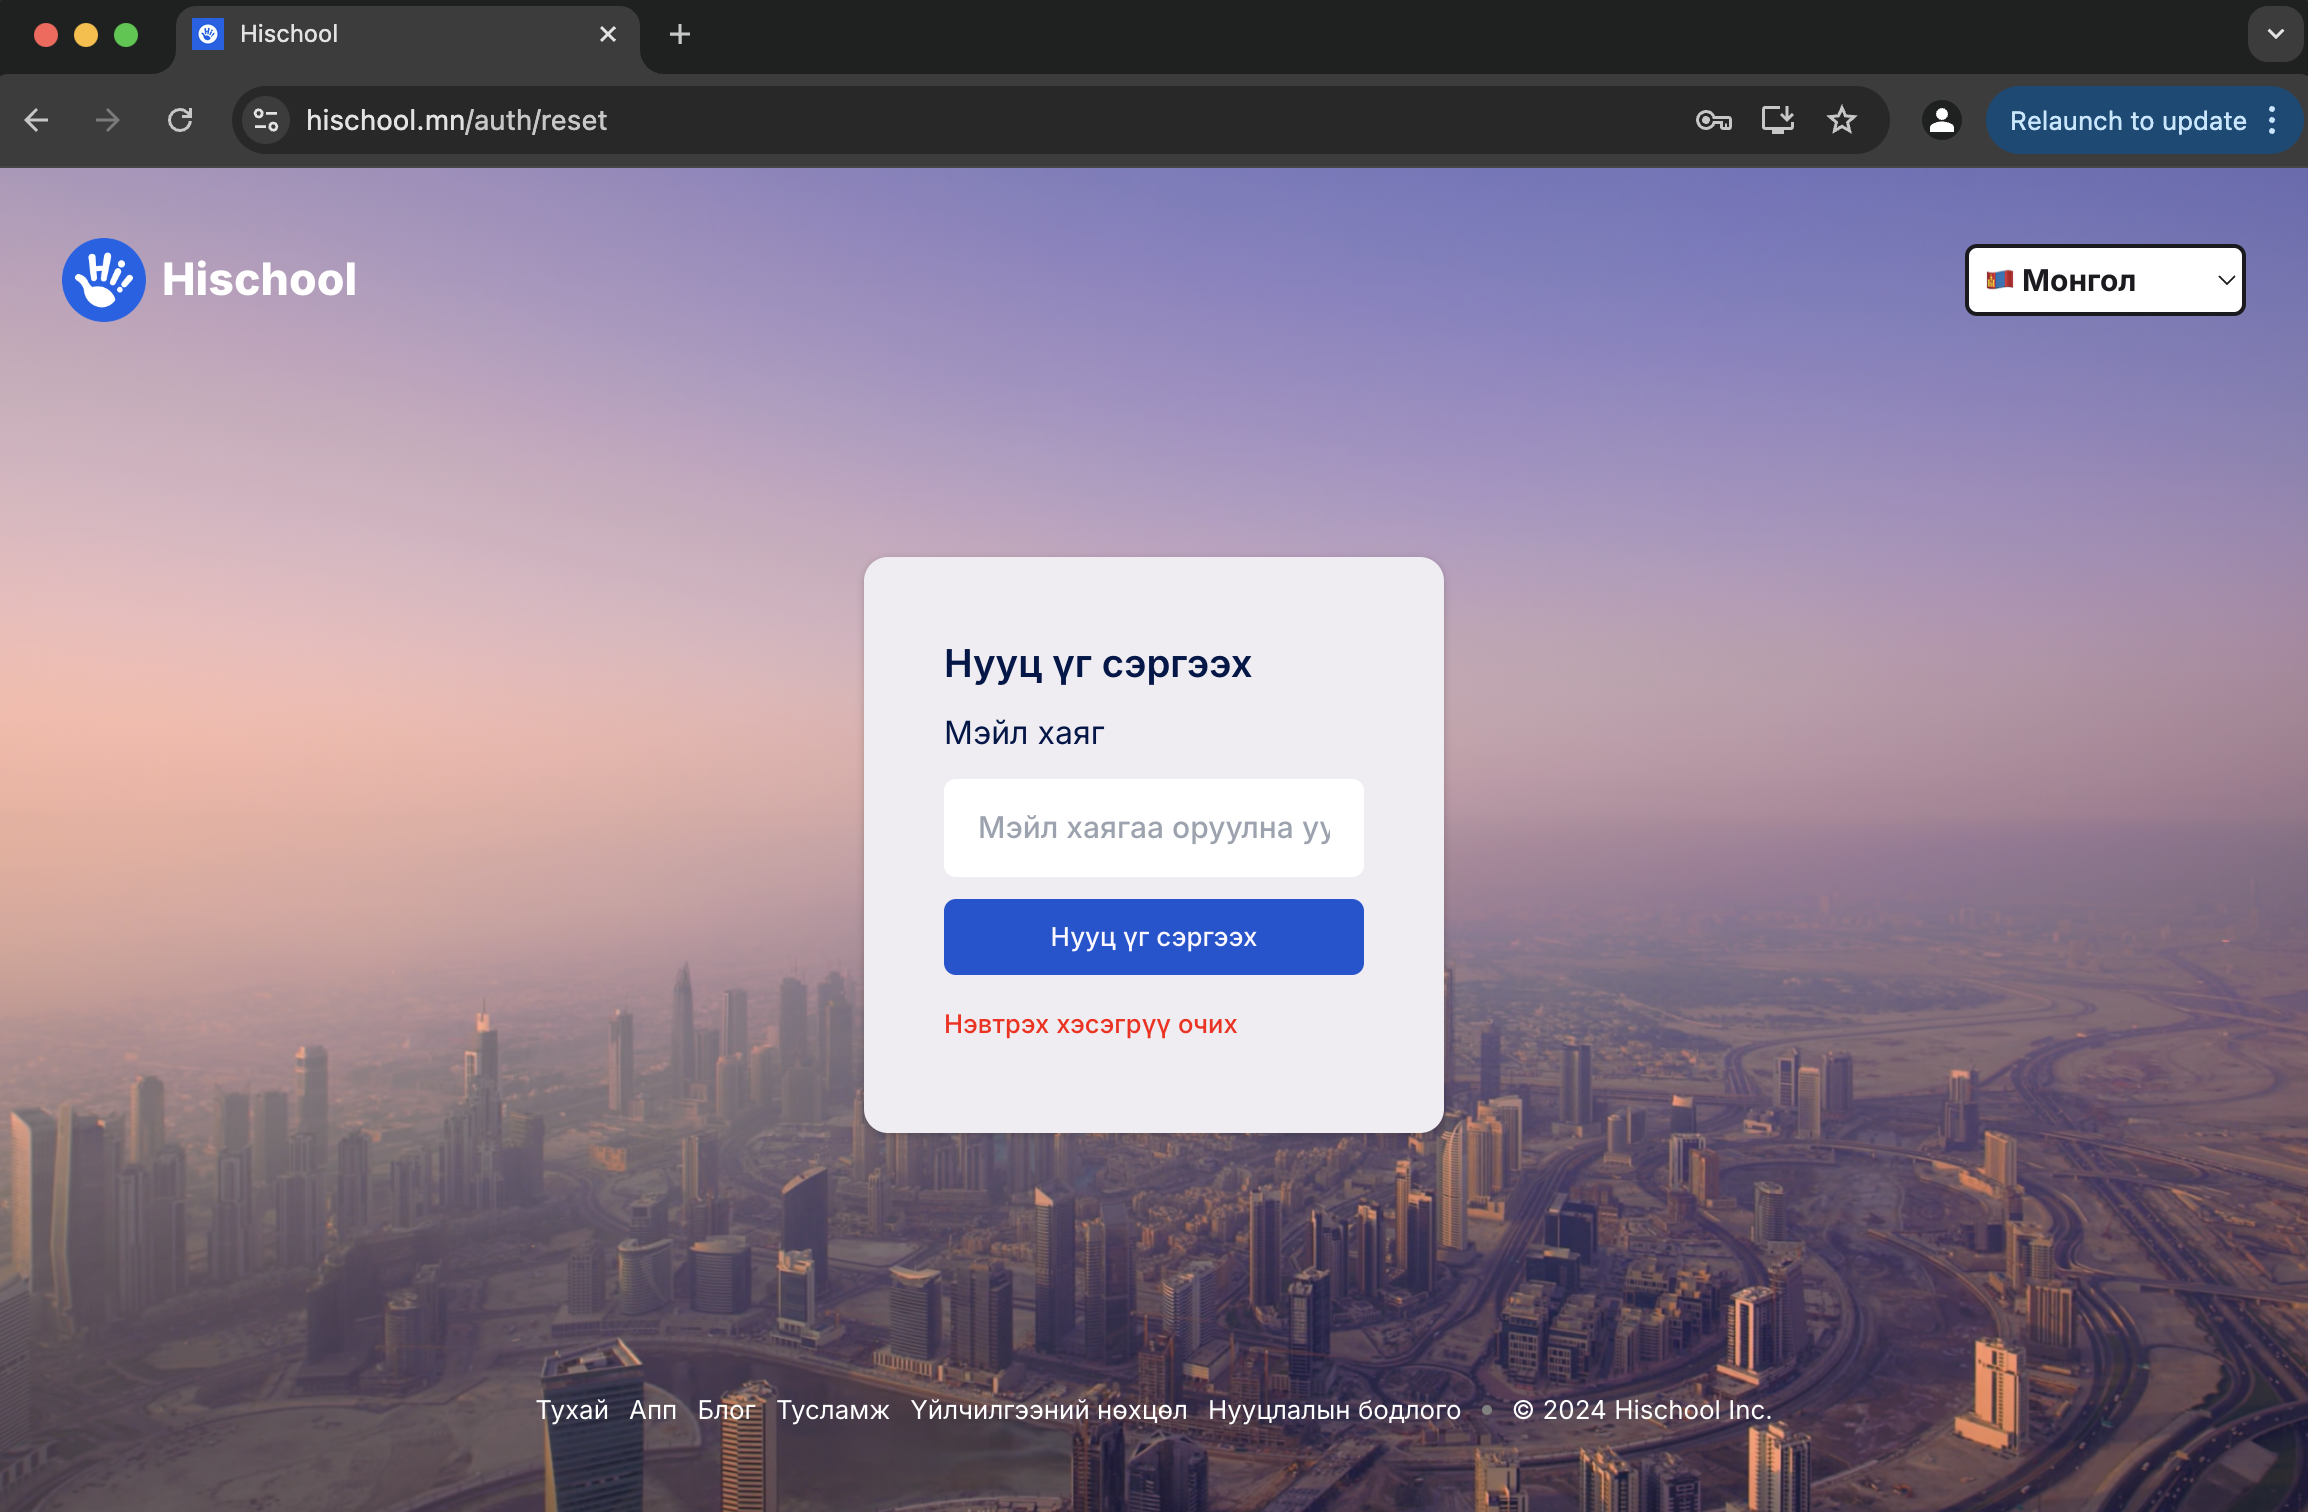
Task: Open the Монгол language dropdown
Action: pyautogui.click(x=2104, y=280)
